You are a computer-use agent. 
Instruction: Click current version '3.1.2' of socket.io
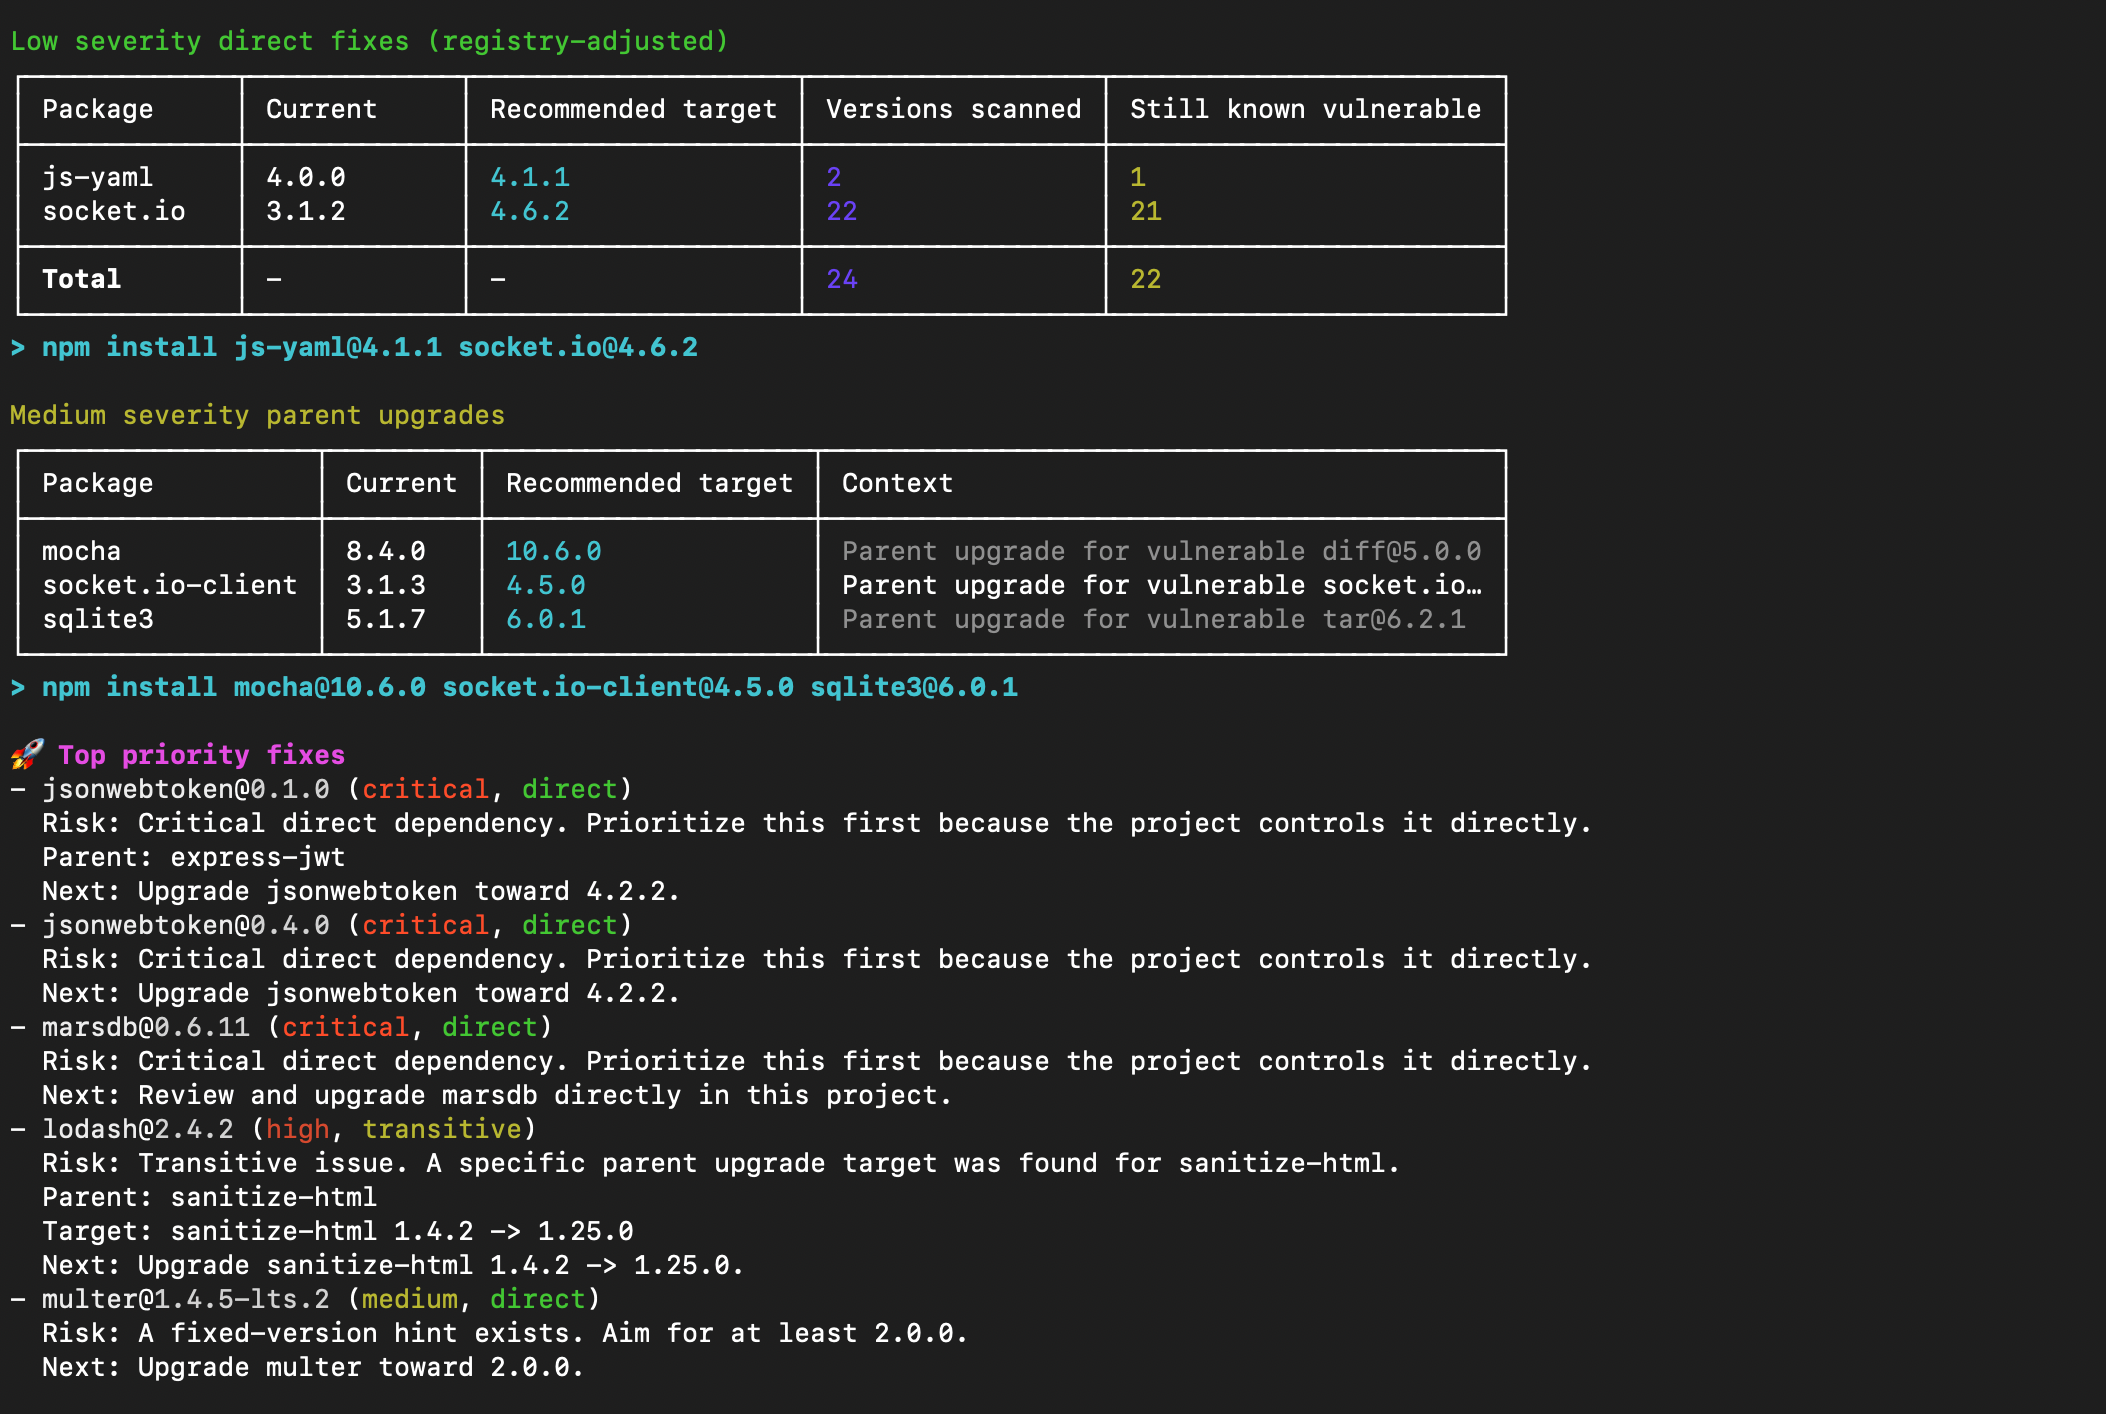coord(306,211)
